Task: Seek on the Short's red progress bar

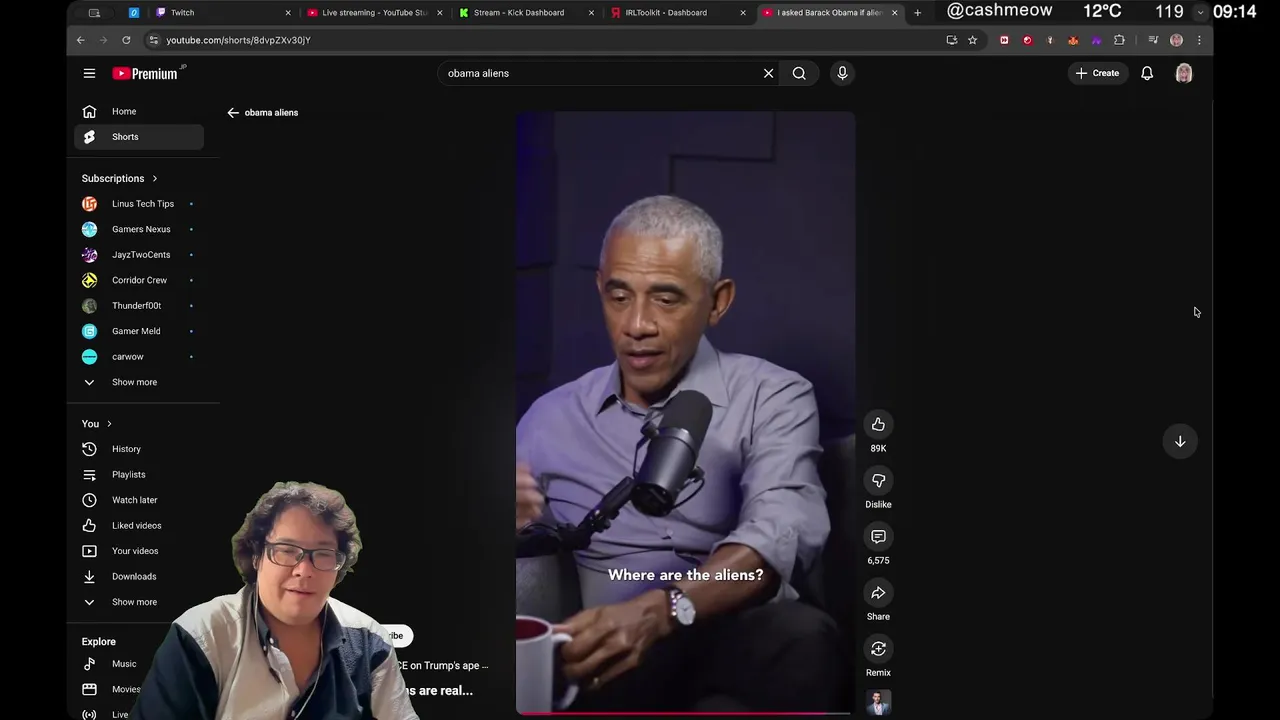Action: pos(685,714)
